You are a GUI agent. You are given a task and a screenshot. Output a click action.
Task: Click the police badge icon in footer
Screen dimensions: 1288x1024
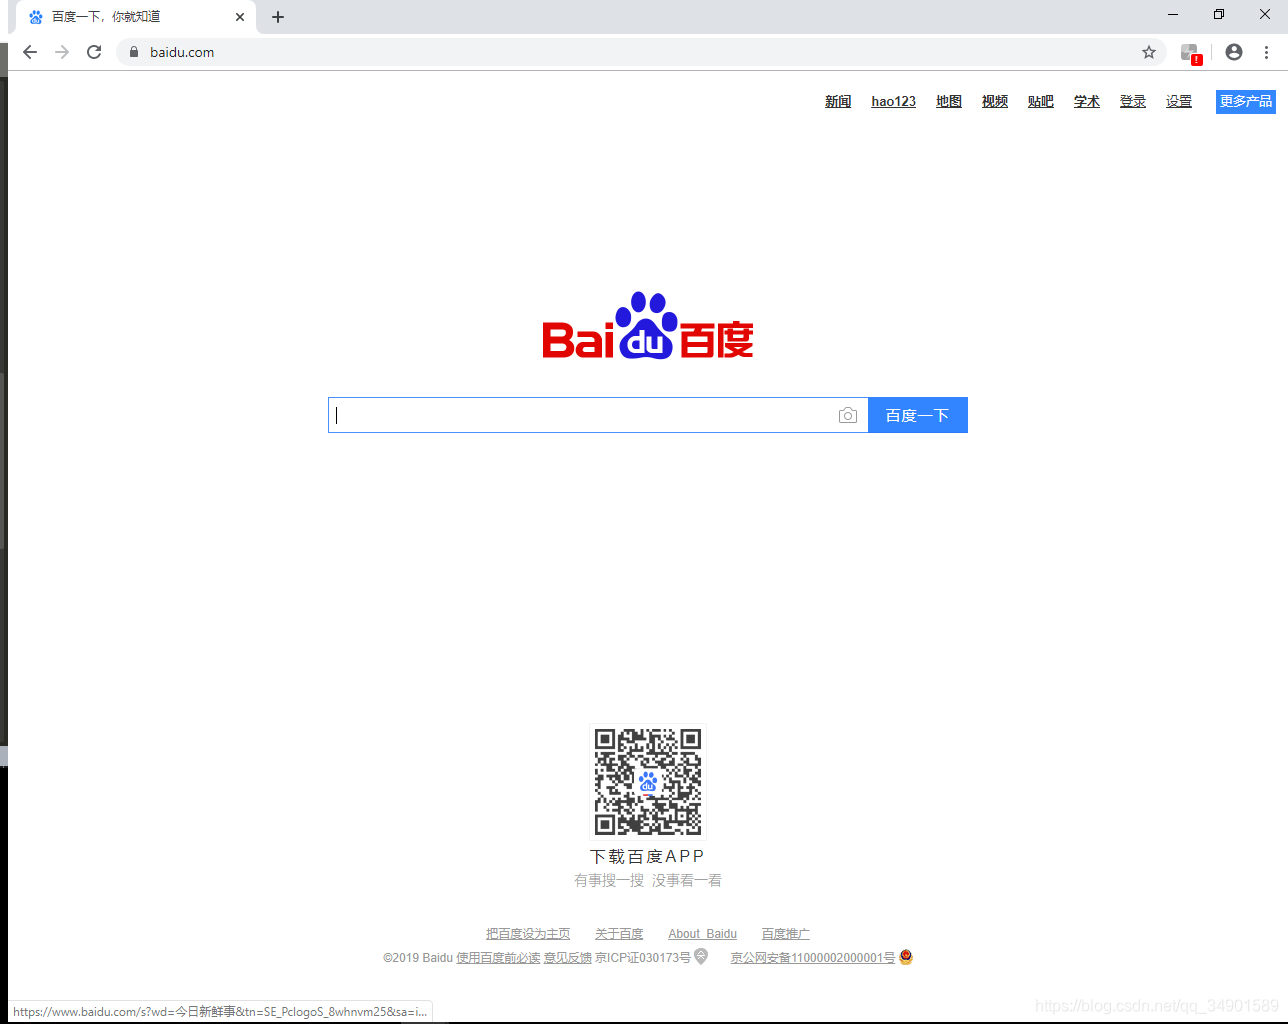906,957
